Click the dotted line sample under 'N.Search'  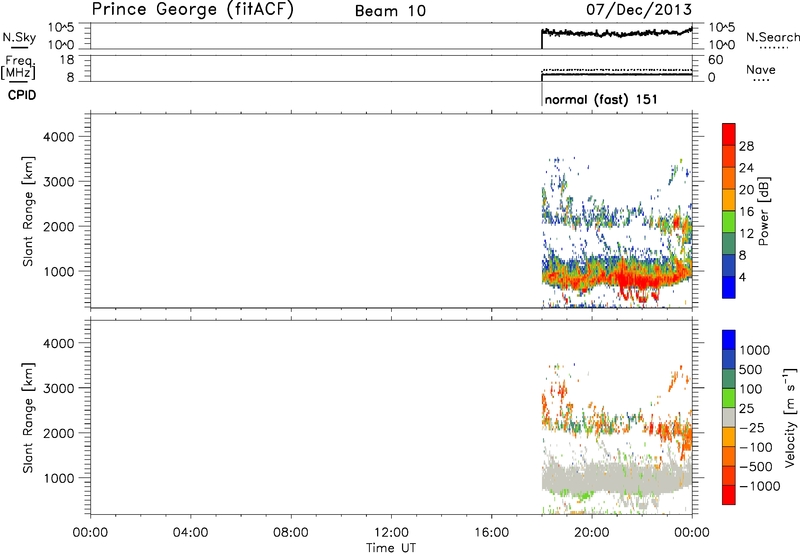click(774, 47)
